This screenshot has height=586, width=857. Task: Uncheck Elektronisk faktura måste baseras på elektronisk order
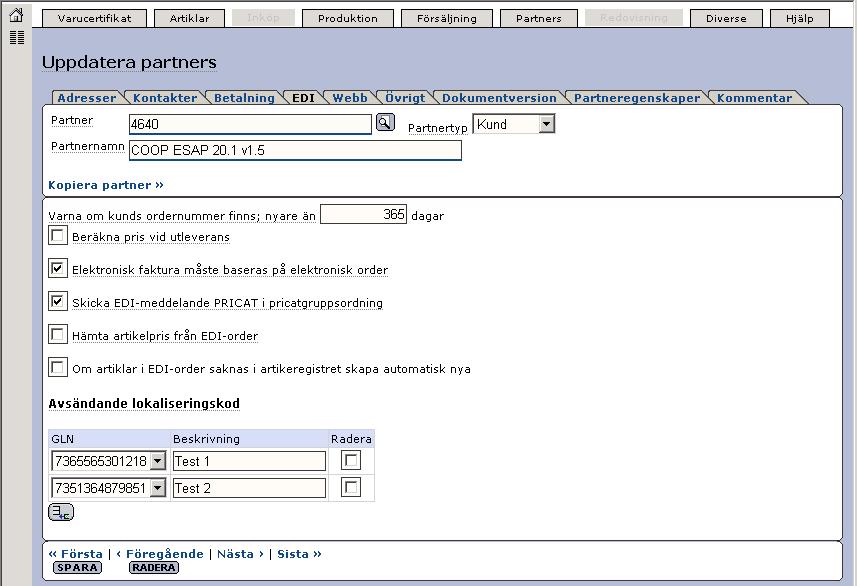57,268
